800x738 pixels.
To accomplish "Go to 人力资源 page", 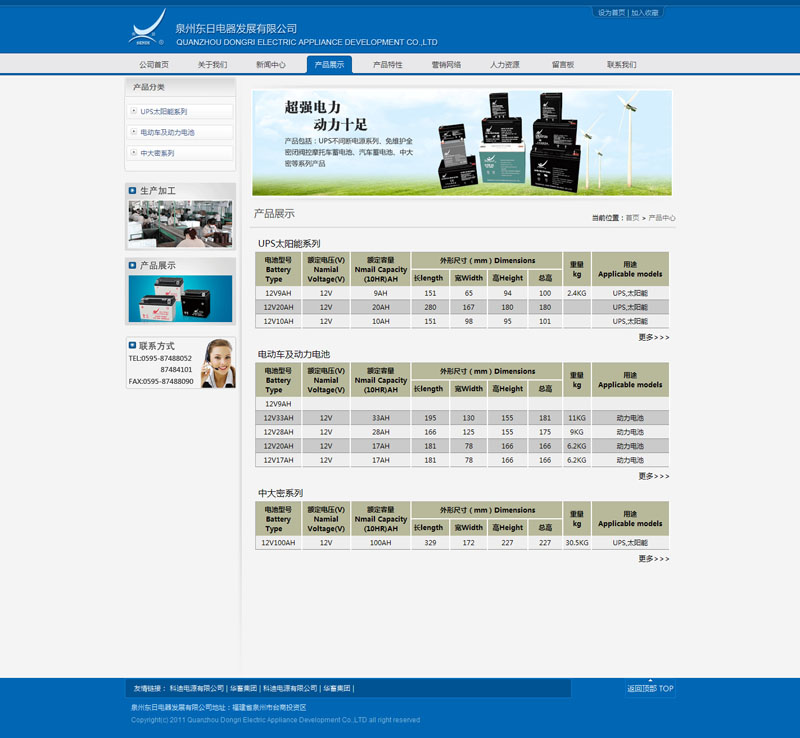I will (505, 65).
